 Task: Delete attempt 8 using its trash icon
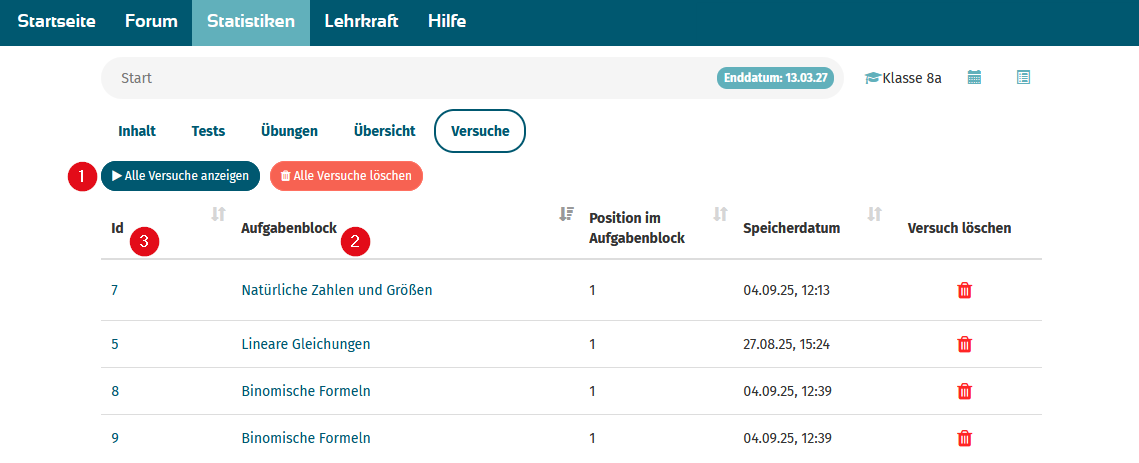(x=964, y=392)
